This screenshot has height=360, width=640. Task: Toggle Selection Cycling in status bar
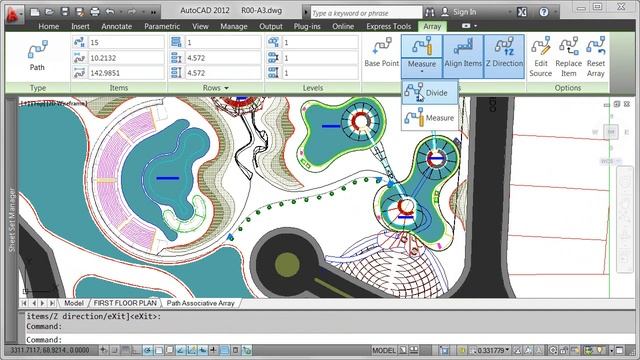pos(247,350)
